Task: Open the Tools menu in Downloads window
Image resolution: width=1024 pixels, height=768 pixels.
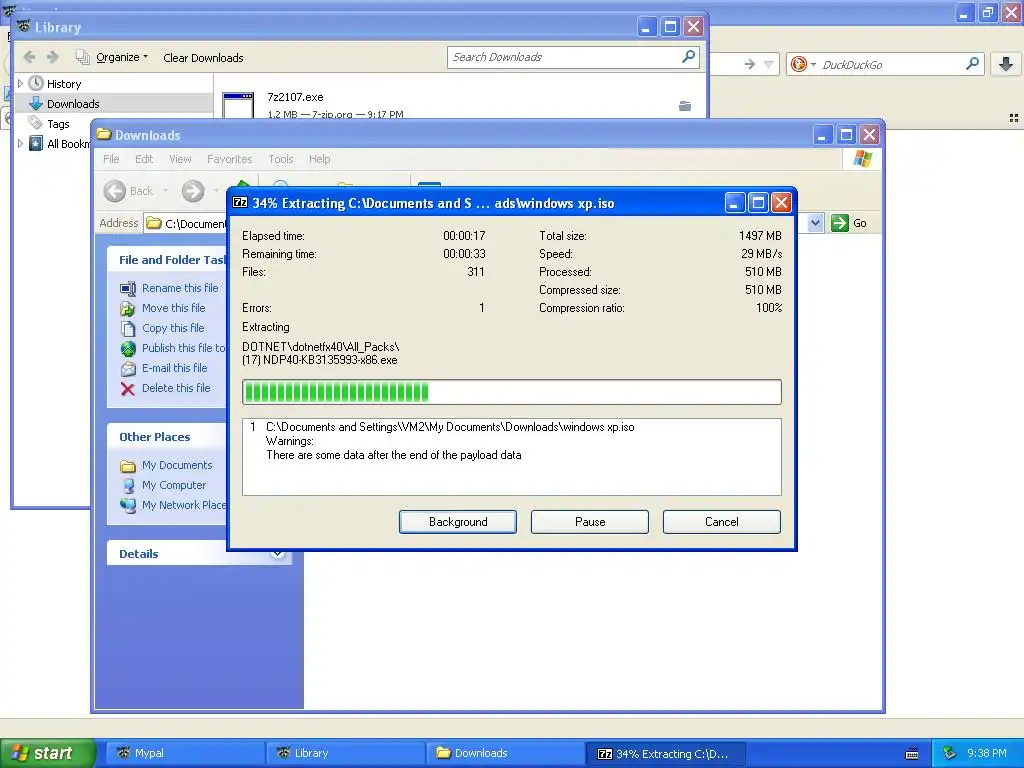Action: (281, 159)
